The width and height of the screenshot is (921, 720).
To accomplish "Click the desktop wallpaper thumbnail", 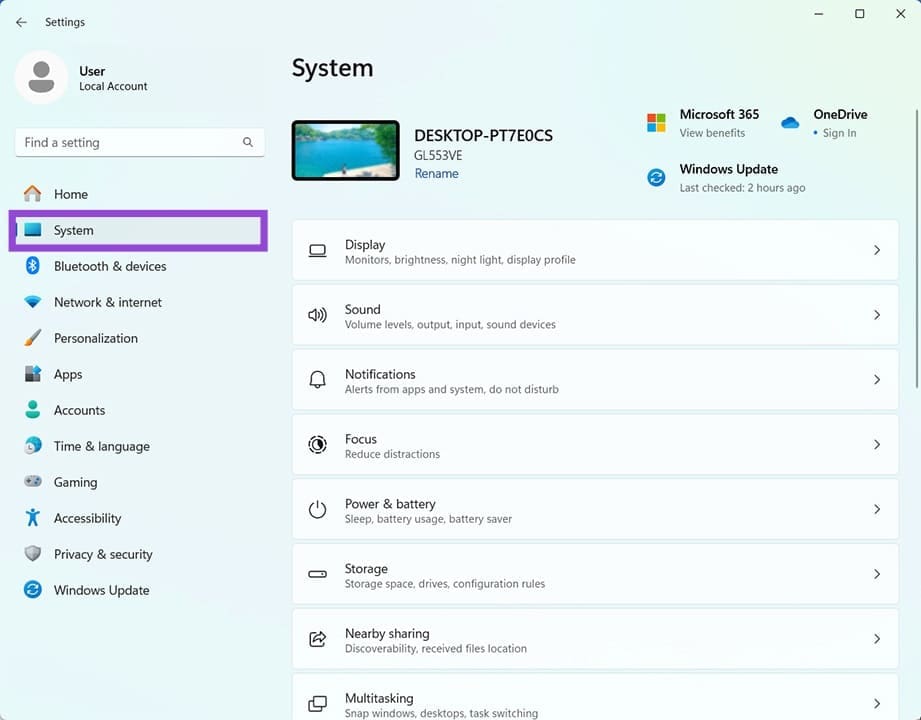I will click(346, 151).
